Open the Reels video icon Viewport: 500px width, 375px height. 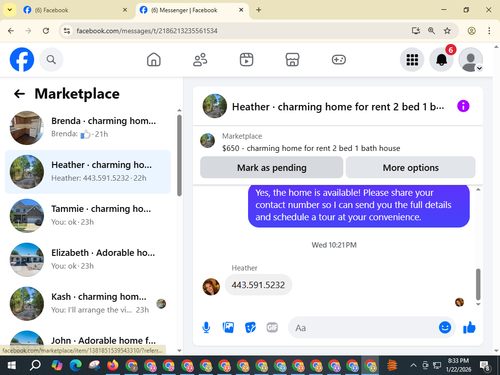(246, 60)
